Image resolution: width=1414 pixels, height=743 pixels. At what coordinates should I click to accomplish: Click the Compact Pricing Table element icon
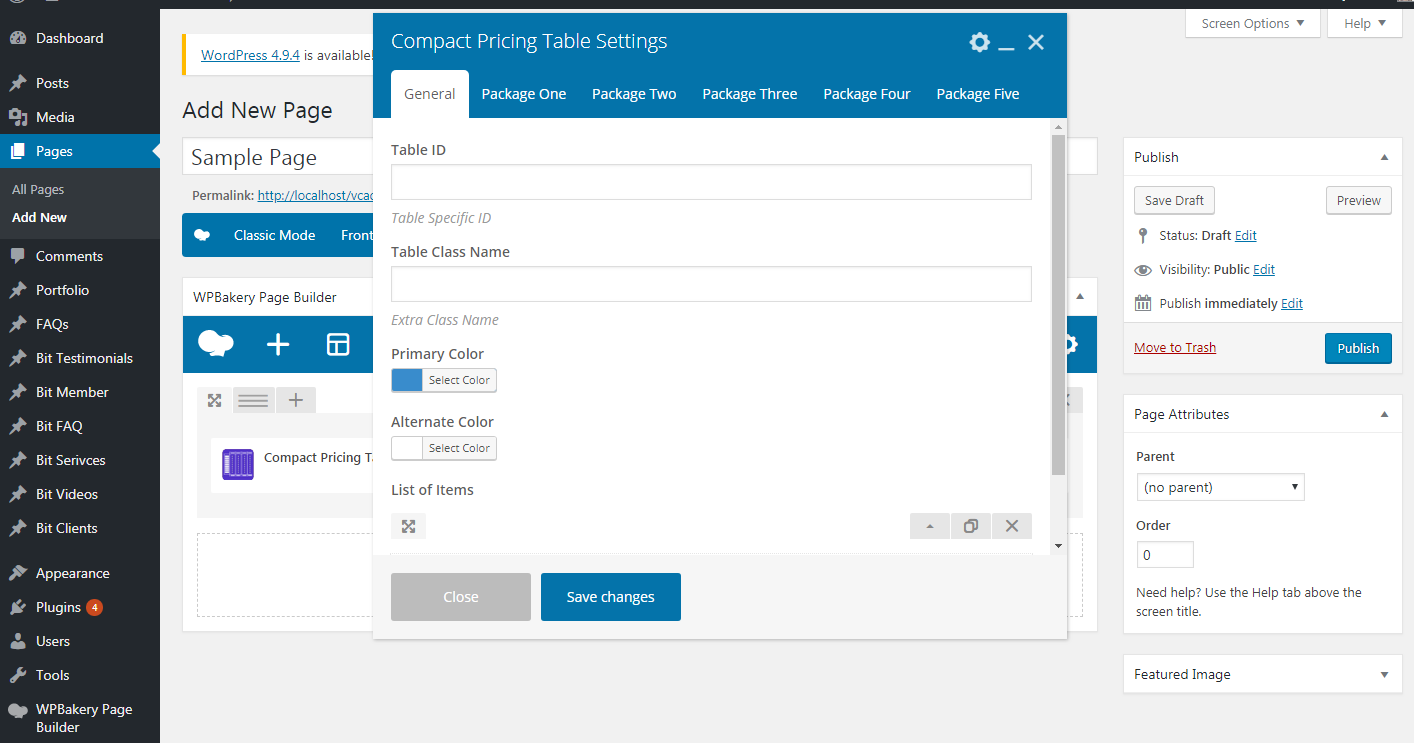(x=238, y=464)
